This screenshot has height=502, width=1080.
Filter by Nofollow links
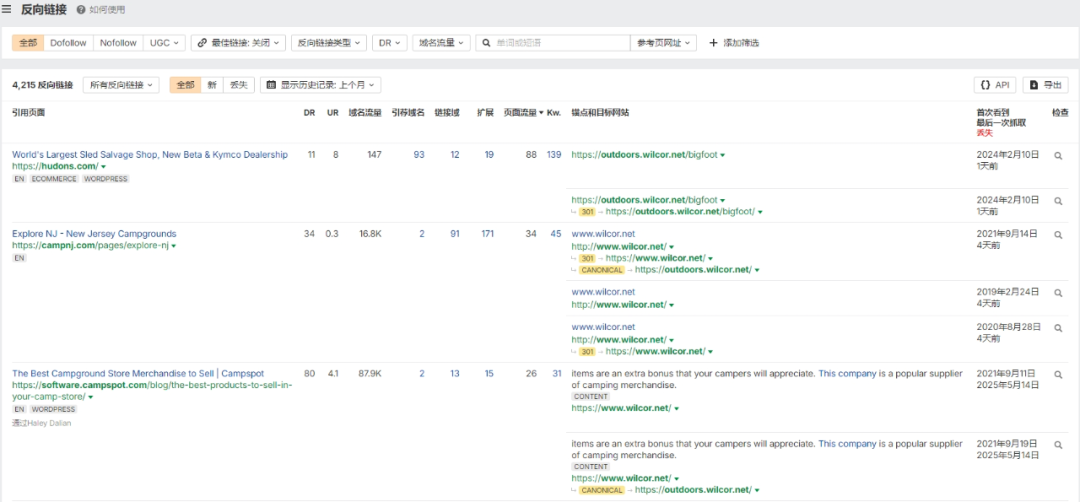[118, 43]
